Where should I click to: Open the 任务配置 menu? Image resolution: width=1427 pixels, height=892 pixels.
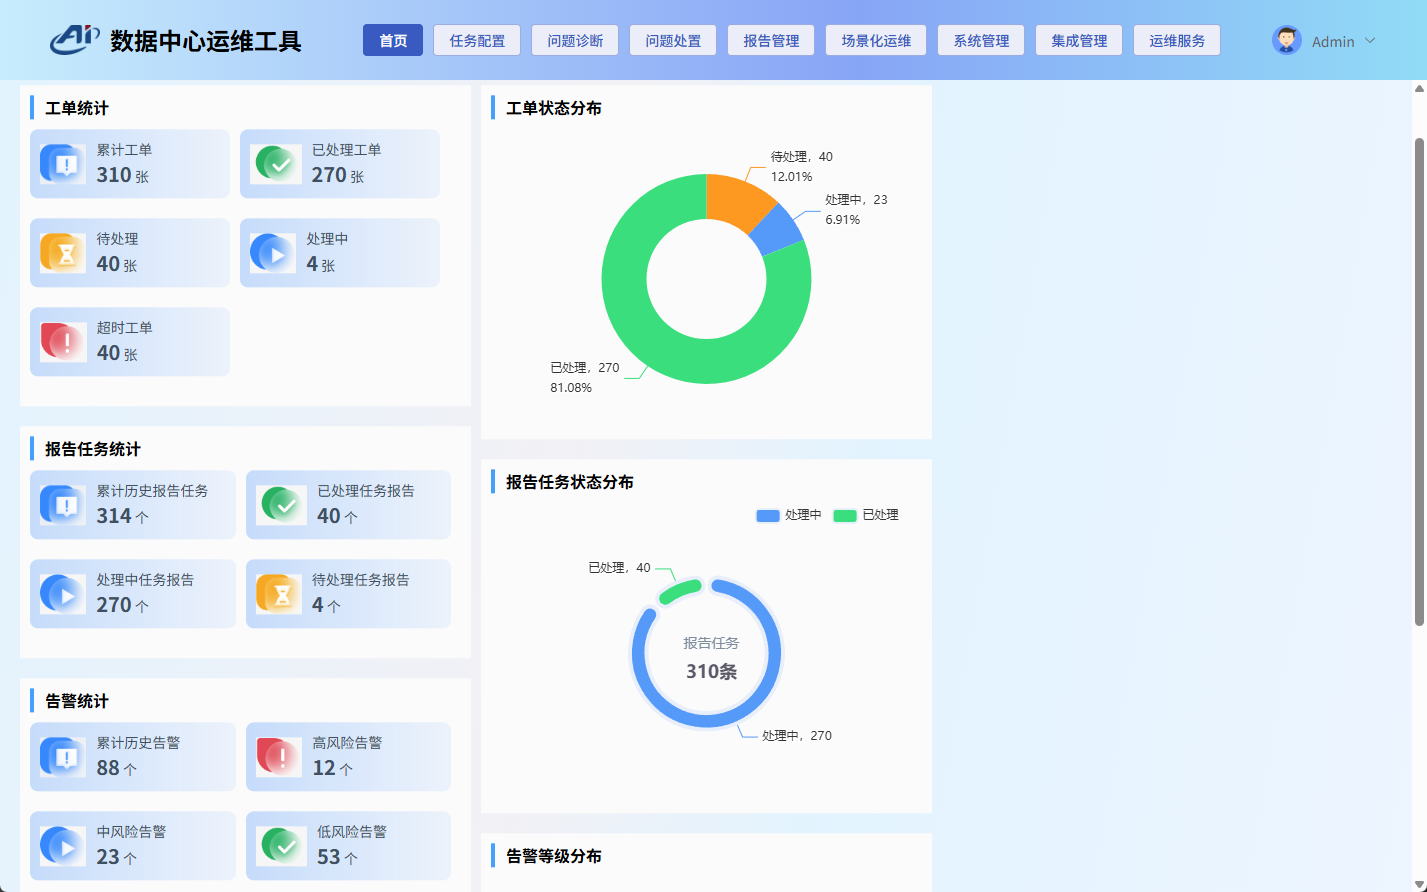click(477, 40)
